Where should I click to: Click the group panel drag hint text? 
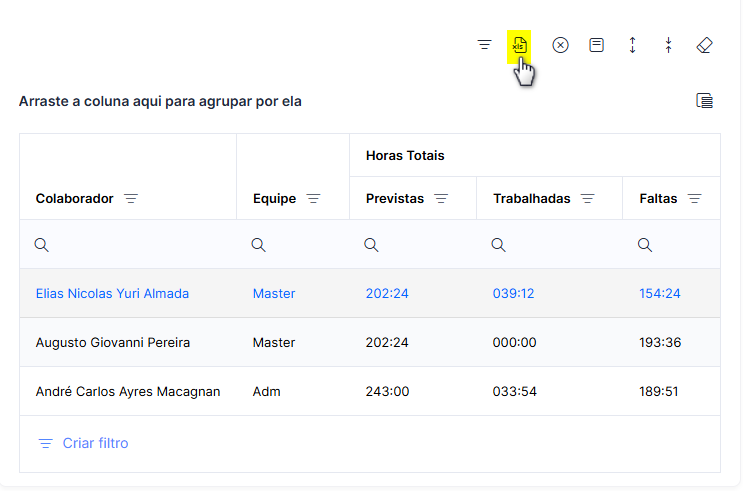point(160,101)
